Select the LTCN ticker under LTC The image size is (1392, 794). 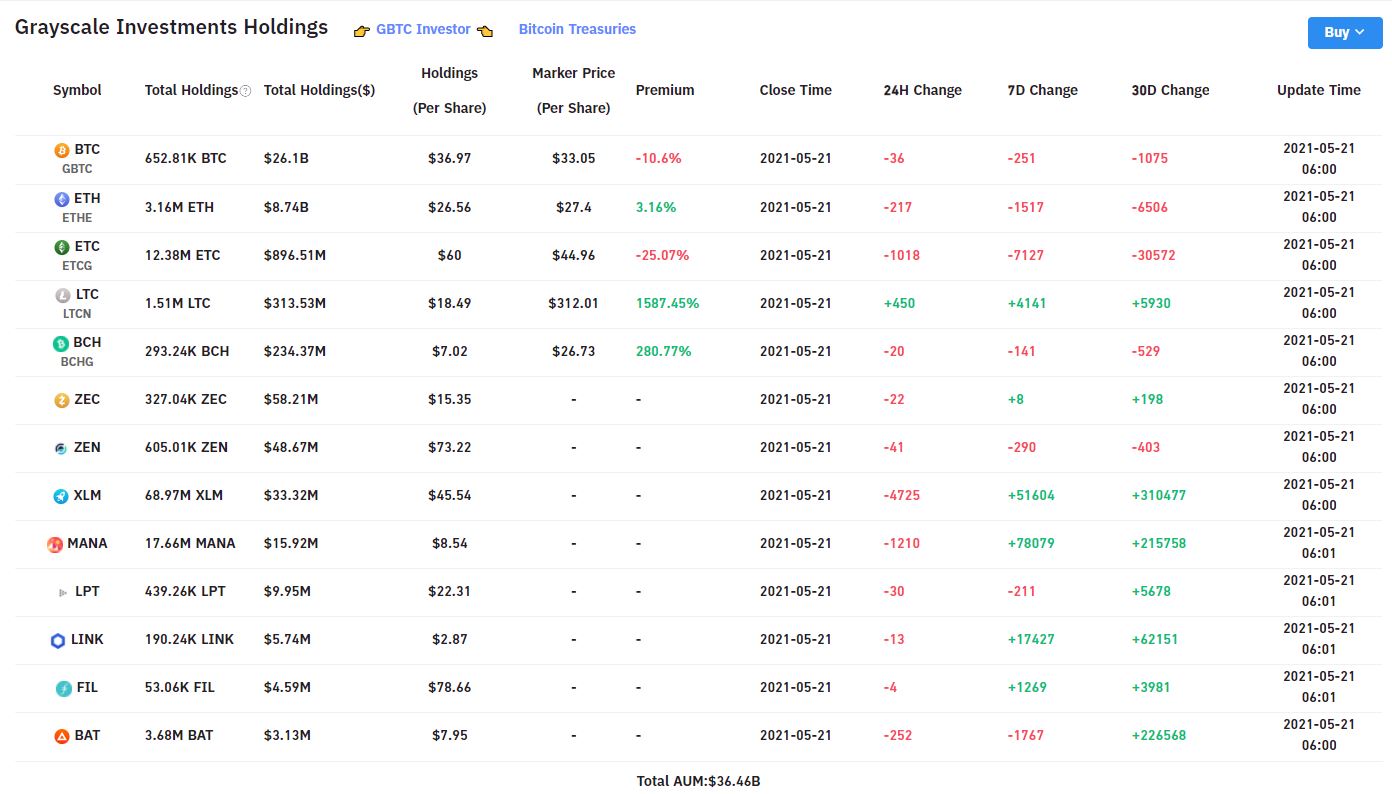click(x=77, y=313)
